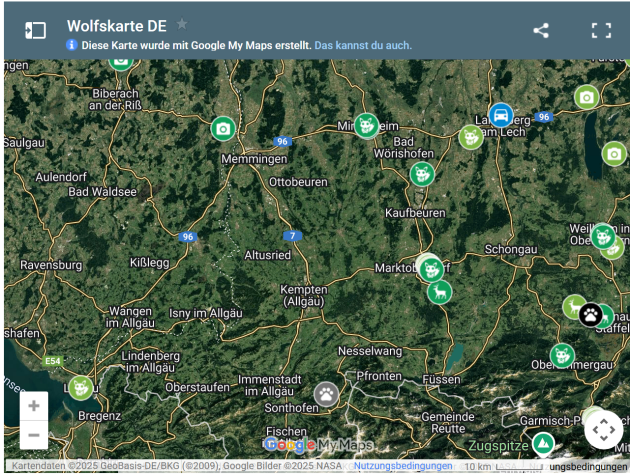Click the black paw print marker
Screen dimensions: 630x475
click(591, 315)
